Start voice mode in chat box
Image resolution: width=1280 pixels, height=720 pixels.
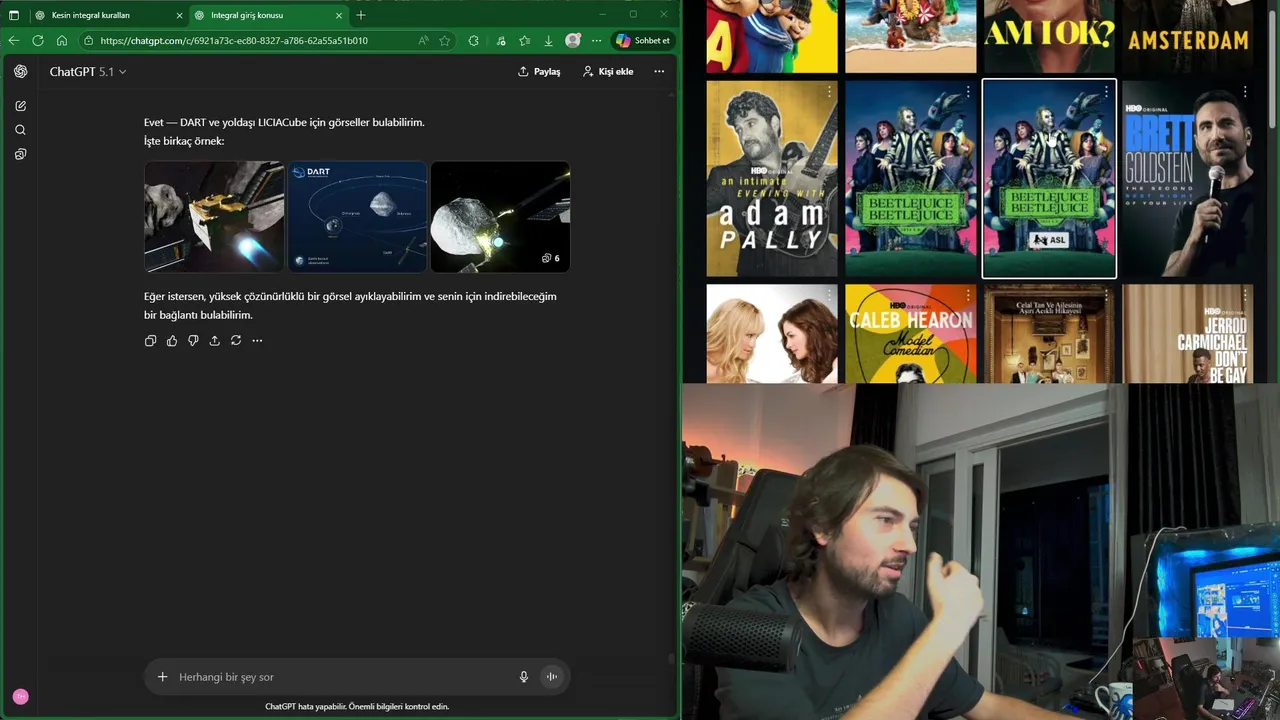(x=551, y=677)
